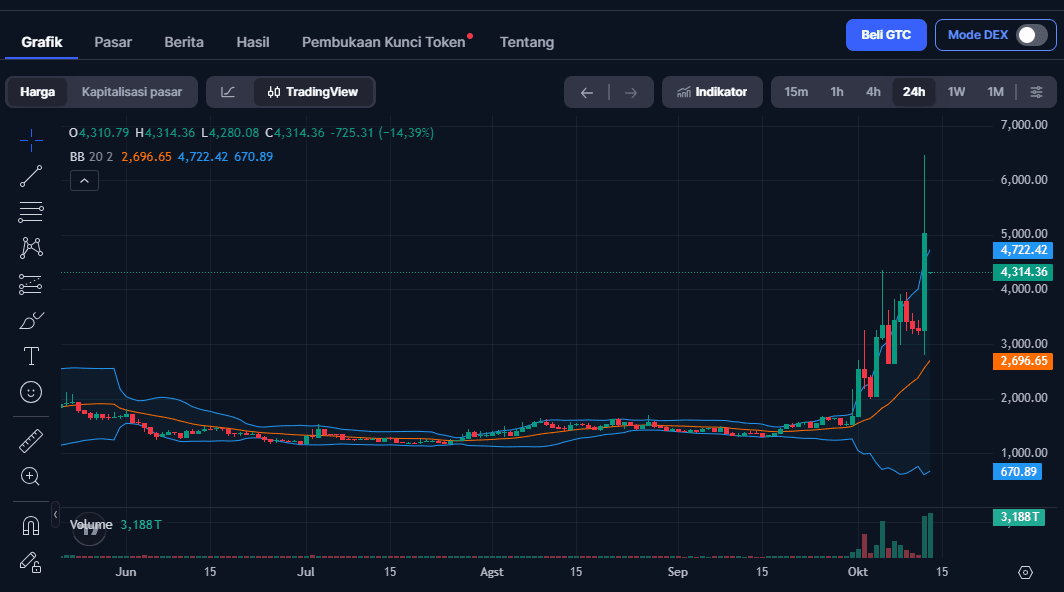Select the TradingView chart mode

[x=313, y=92]
